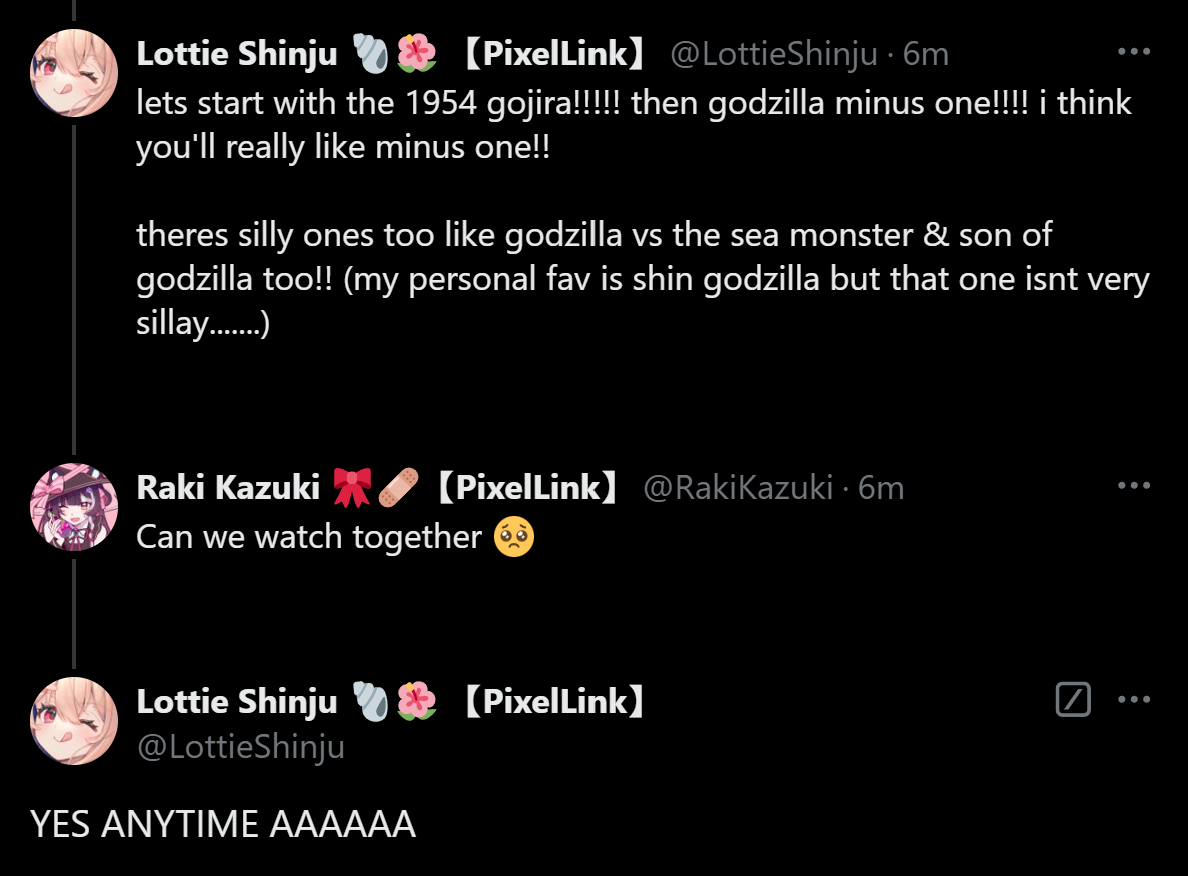Image resolution: width=1188 pixels, height=876 pixels.
Task: Click the "YES ANYTIME AAAAAA" tweet text
Action: click(x=222, y=825)
